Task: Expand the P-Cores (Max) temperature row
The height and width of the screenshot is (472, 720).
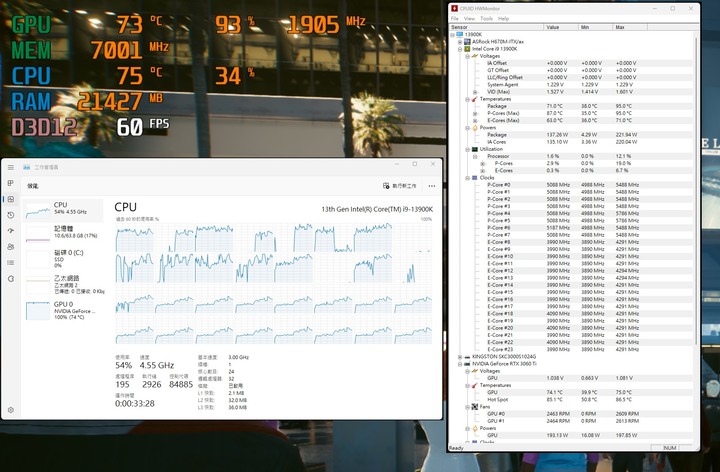Action: tap(475, 113)
